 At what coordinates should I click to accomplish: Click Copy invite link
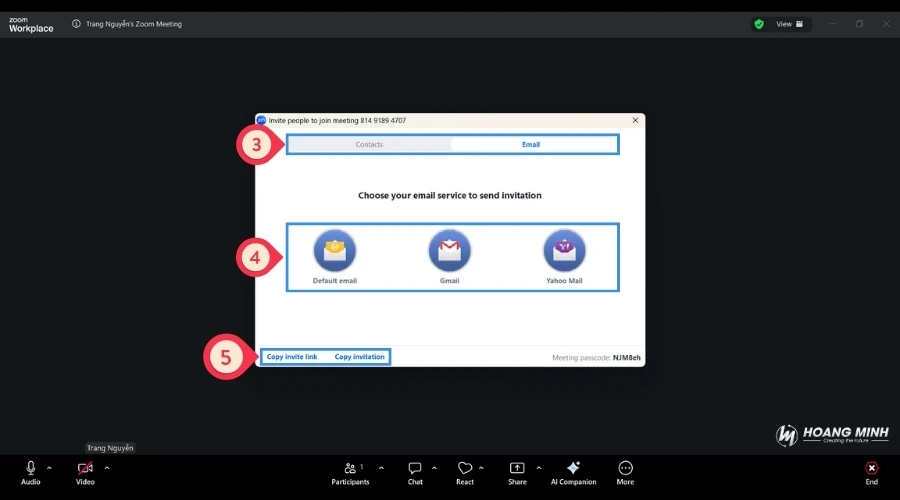click(292, 357)
